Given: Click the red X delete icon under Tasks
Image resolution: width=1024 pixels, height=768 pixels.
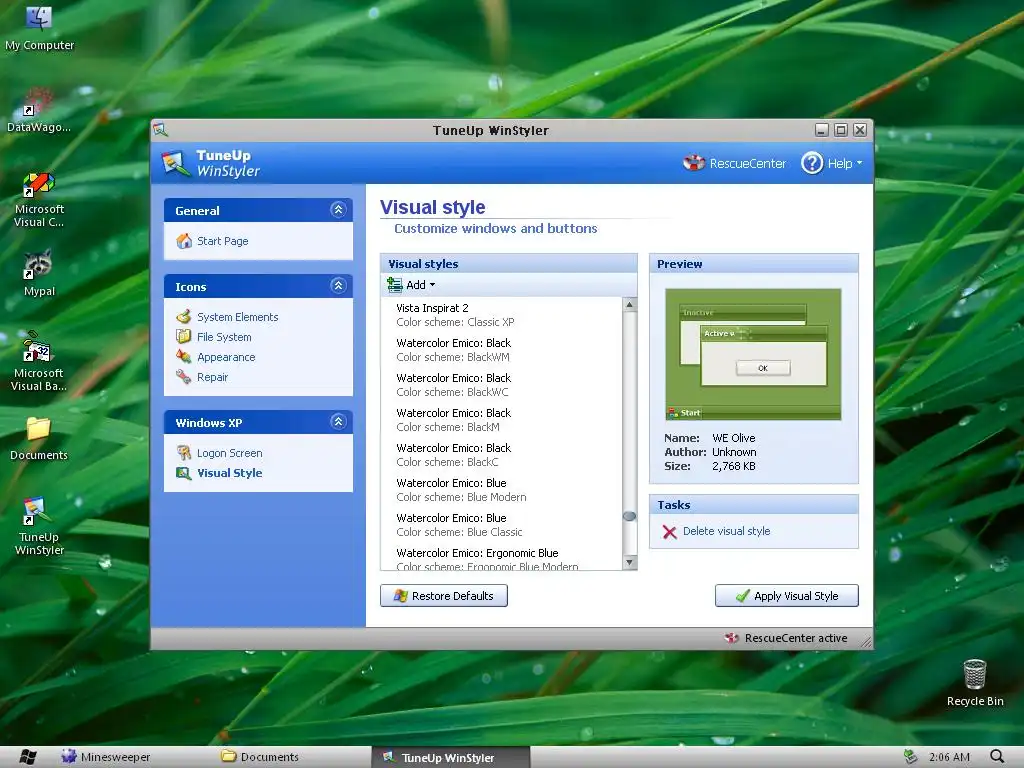Looking at the screenshot, I should [x=669, y=532].
